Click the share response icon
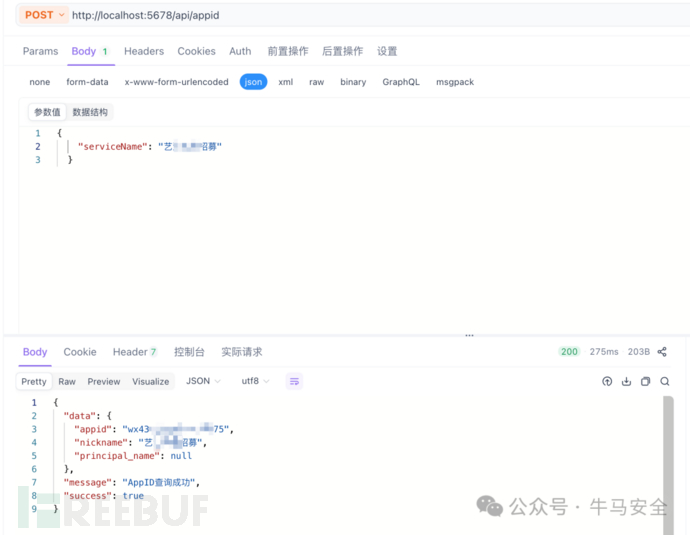The image size is (690, 535). tap(662, 352)
